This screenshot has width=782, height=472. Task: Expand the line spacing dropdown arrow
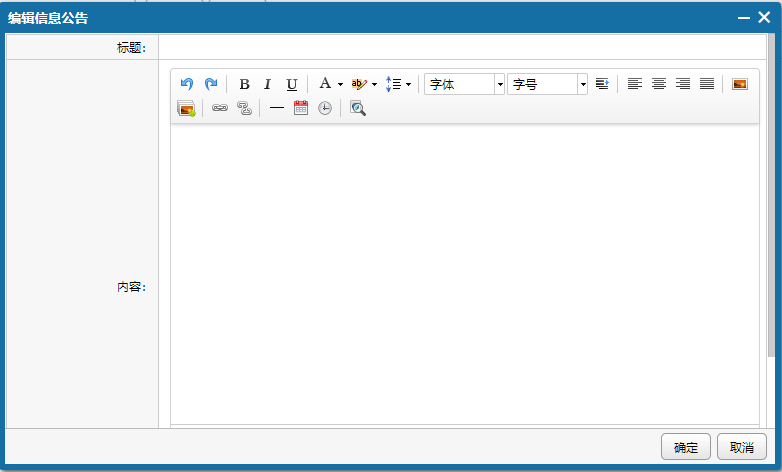point(408,84)
